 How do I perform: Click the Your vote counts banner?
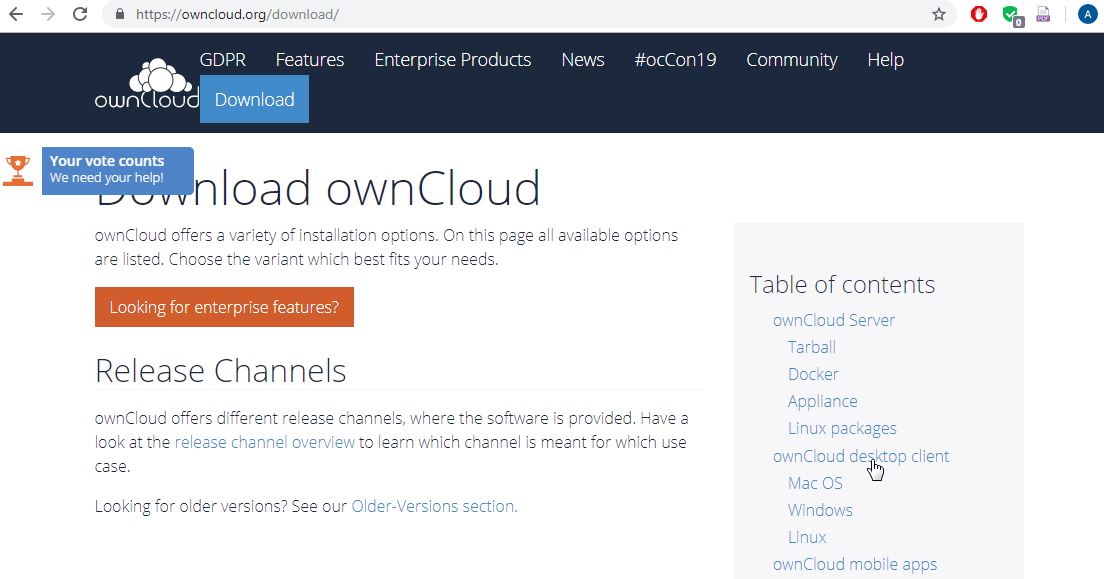point(118,170)
